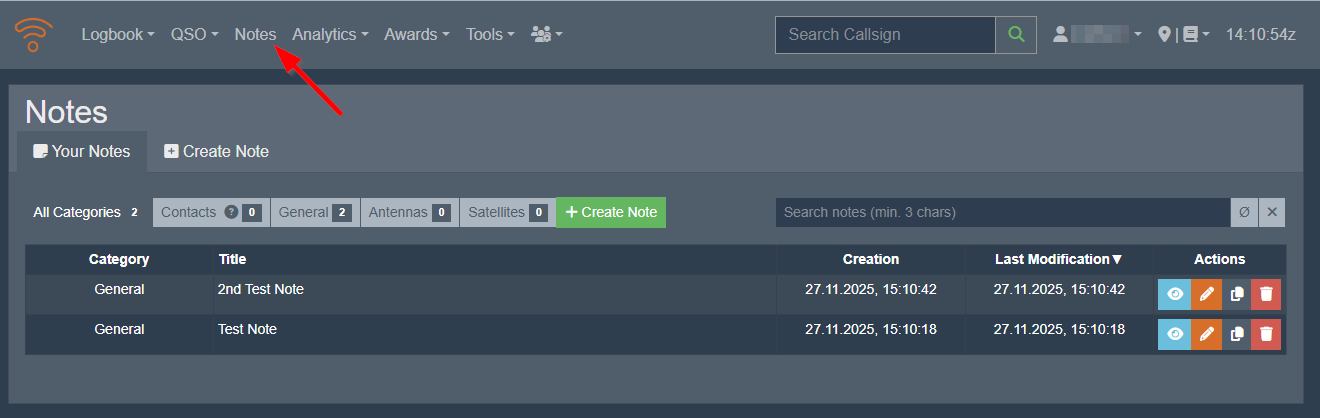Duplicate the Test Note in the last row
This screenshot has width=1320, height=418.
coord(1237,334)
